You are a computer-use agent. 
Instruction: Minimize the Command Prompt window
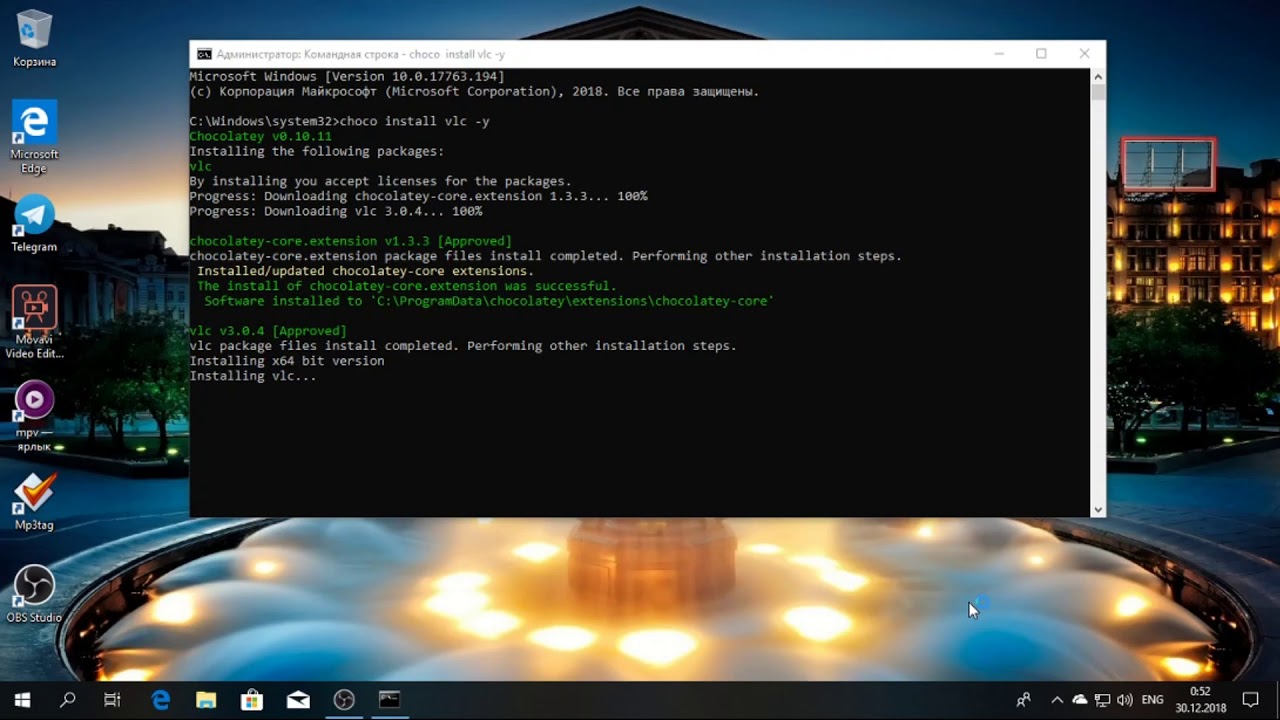click(998, 54)
